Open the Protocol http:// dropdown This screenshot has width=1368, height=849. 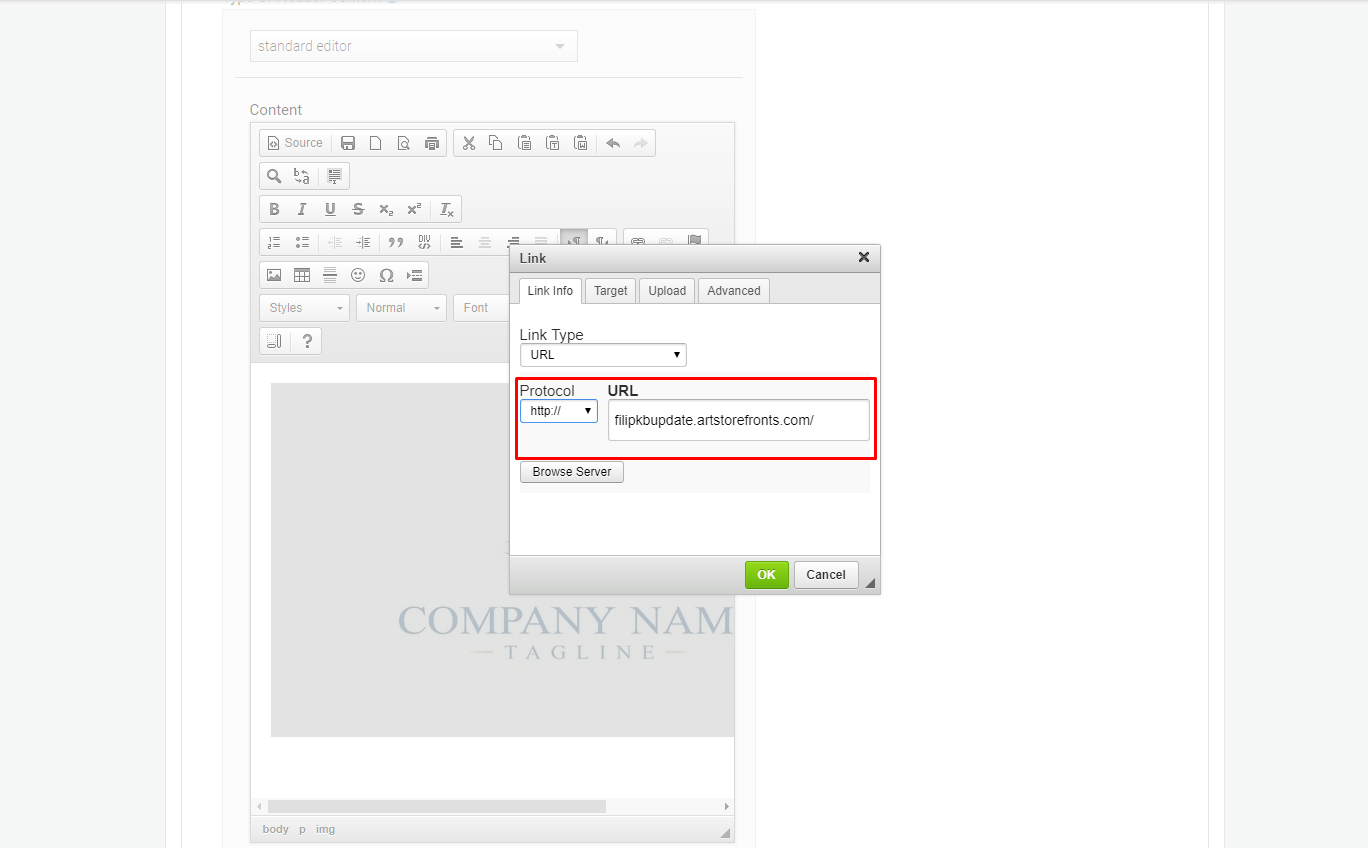559,411
